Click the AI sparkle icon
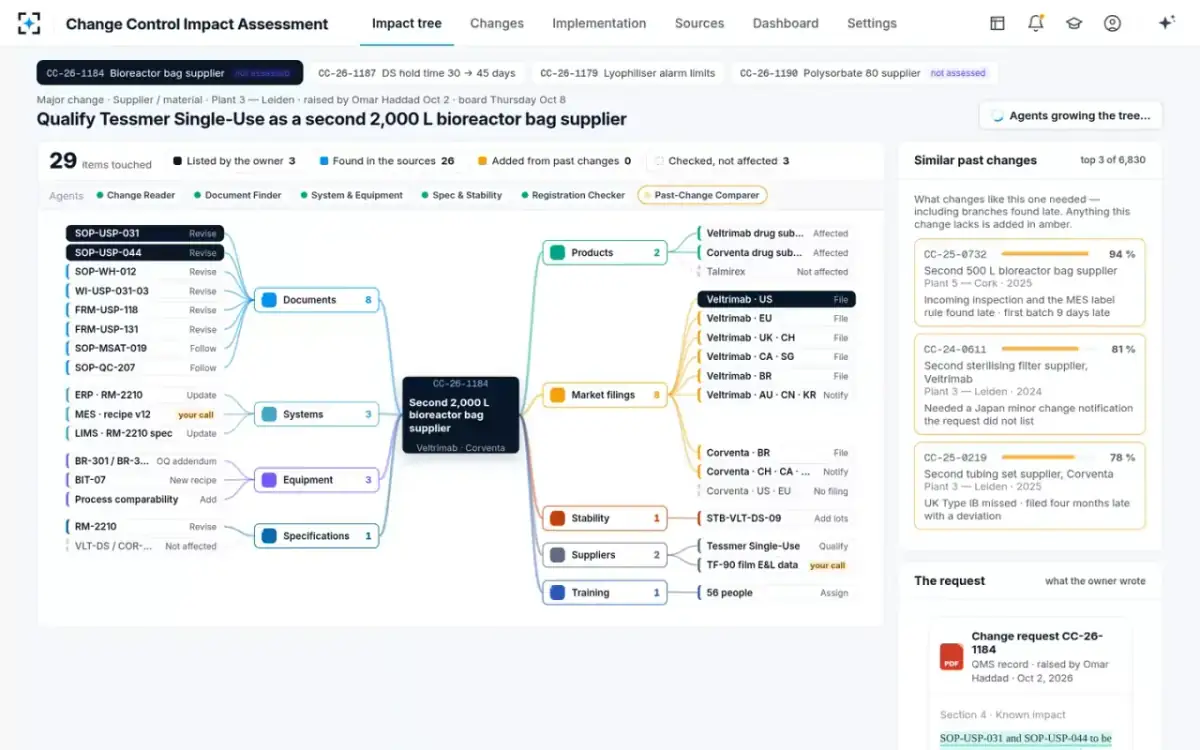The image size is (1200, 750). coord(1166,23)
